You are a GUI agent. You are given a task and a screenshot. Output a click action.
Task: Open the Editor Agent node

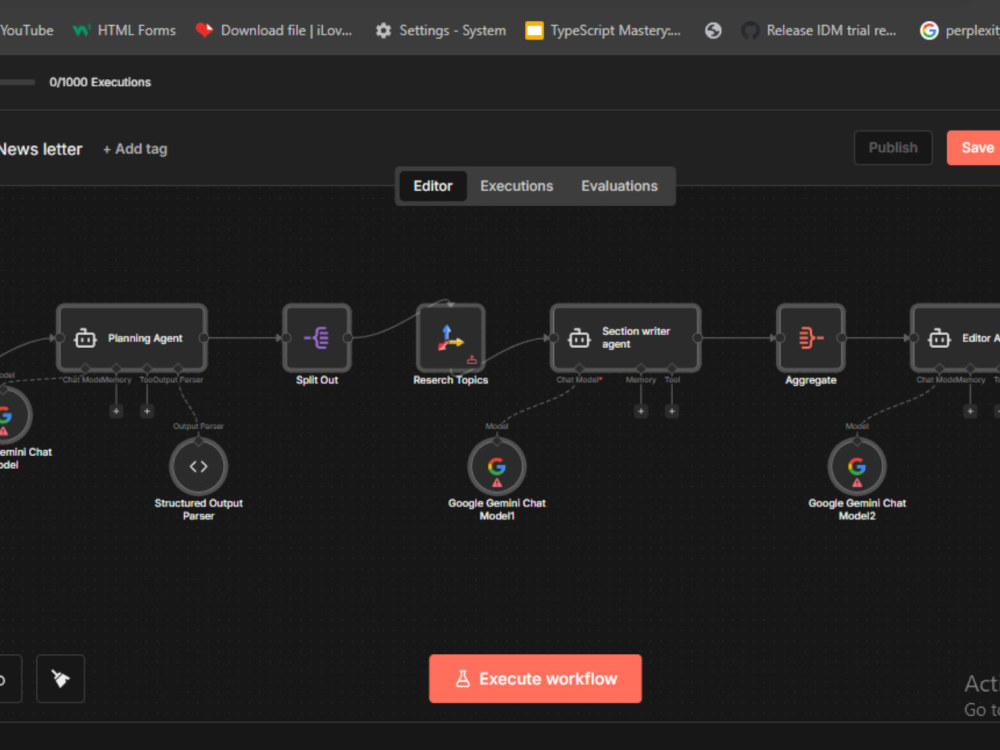tap(955, 338)
